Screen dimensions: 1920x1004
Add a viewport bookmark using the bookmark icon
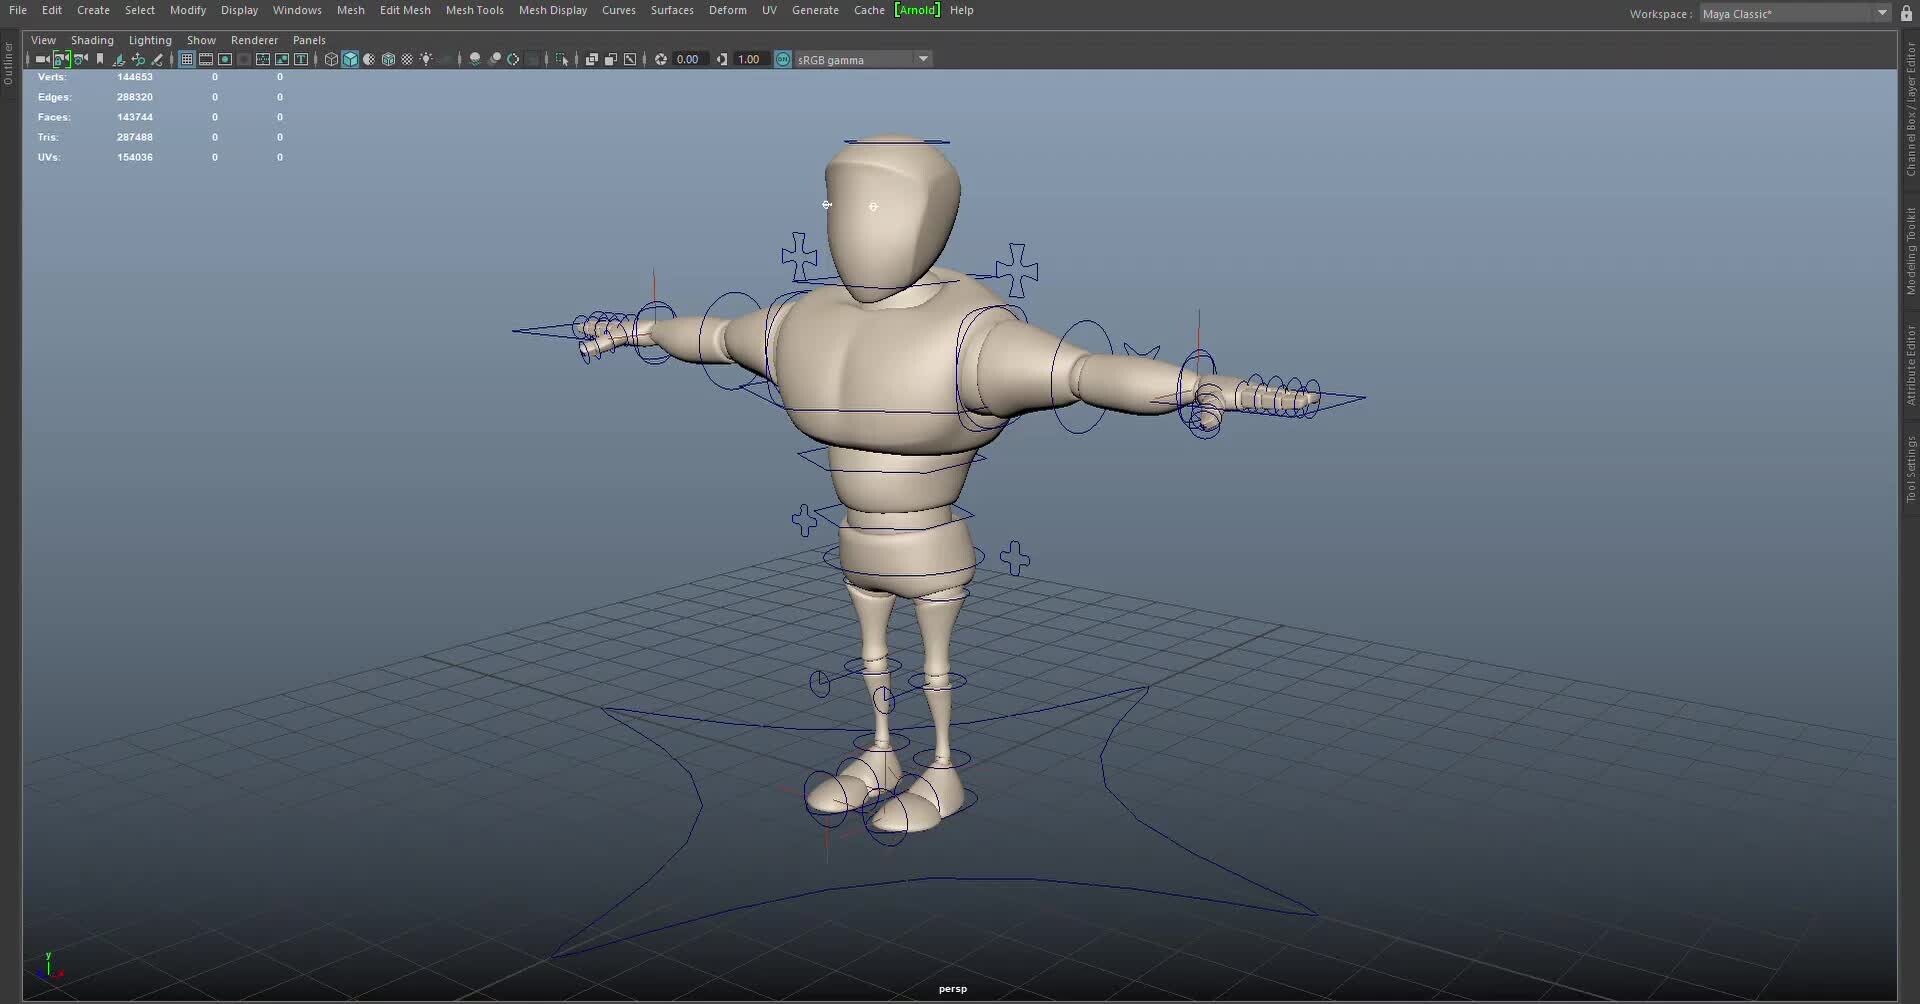point(100,59)
